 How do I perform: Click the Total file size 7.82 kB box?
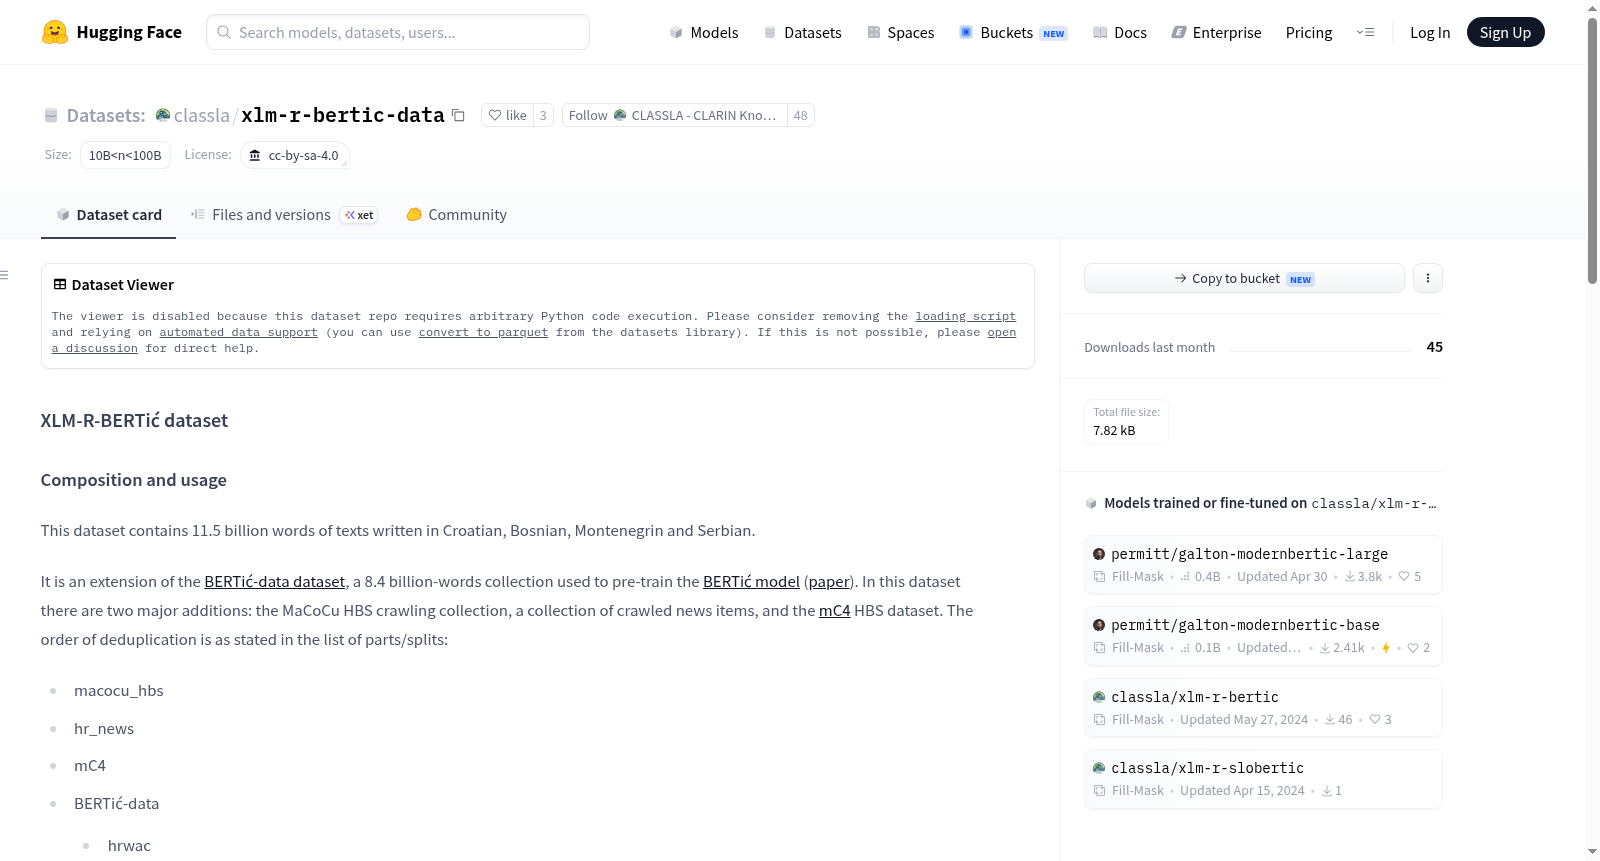tap(1126, 421)
